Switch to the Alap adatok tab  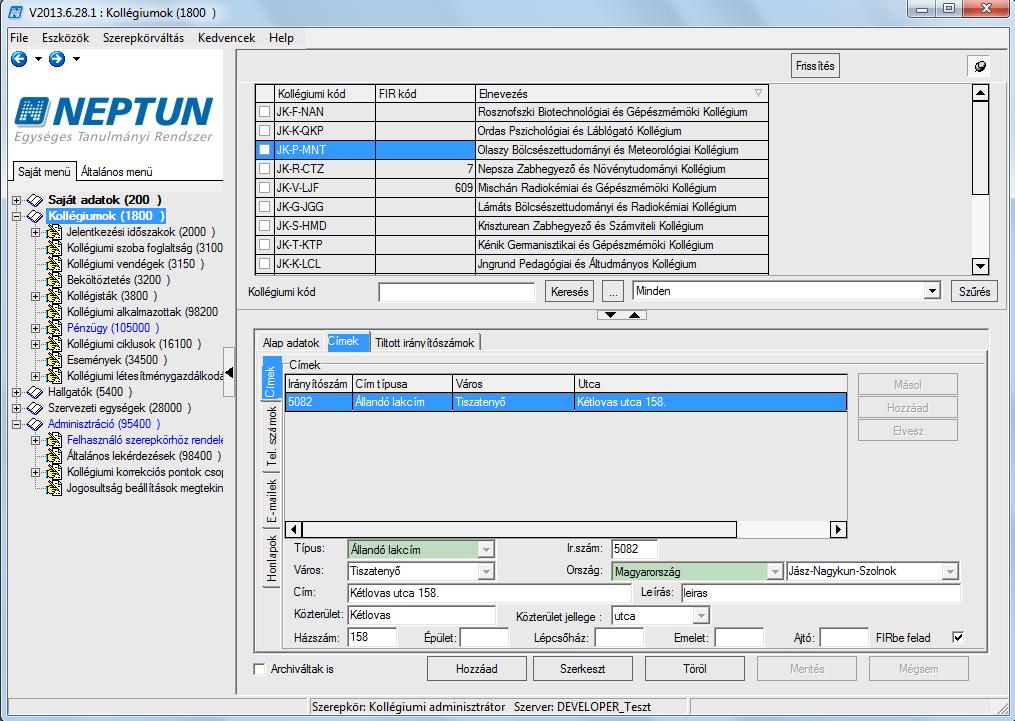click(x=291, y=343)
